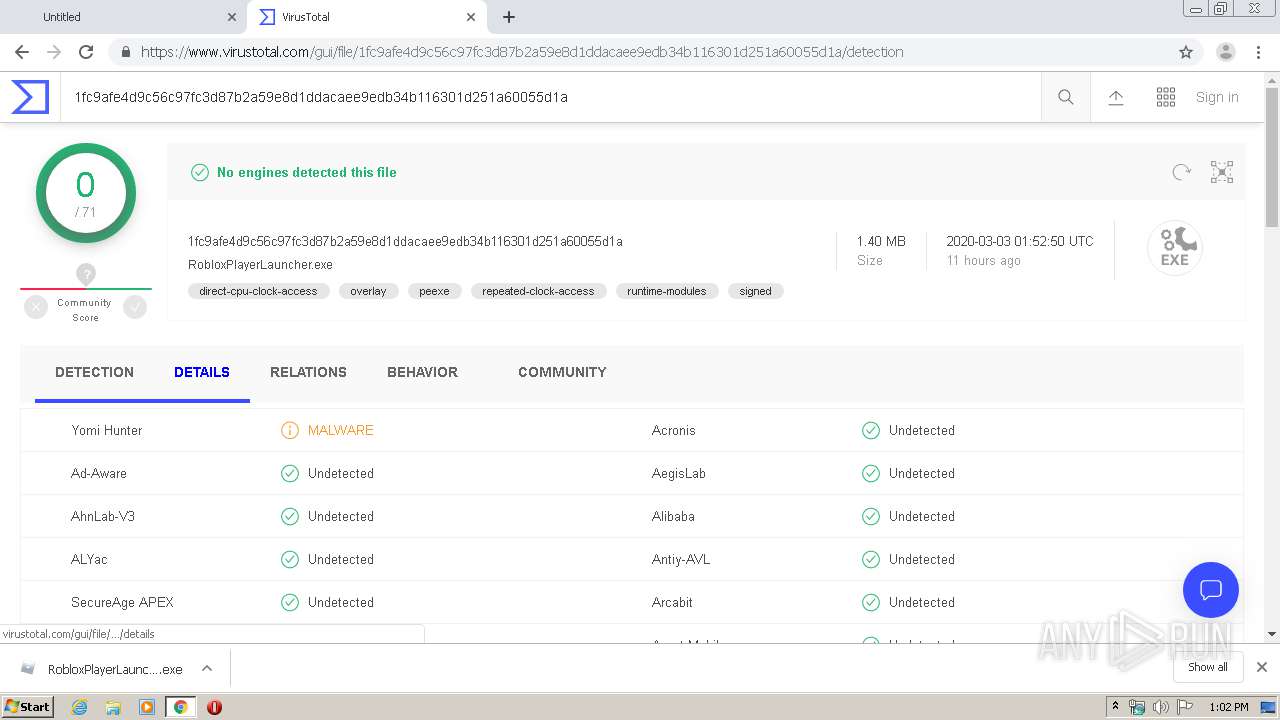Click the Antiy-AVL engine name
This screenshot has height=720, width=1280.
681,559
